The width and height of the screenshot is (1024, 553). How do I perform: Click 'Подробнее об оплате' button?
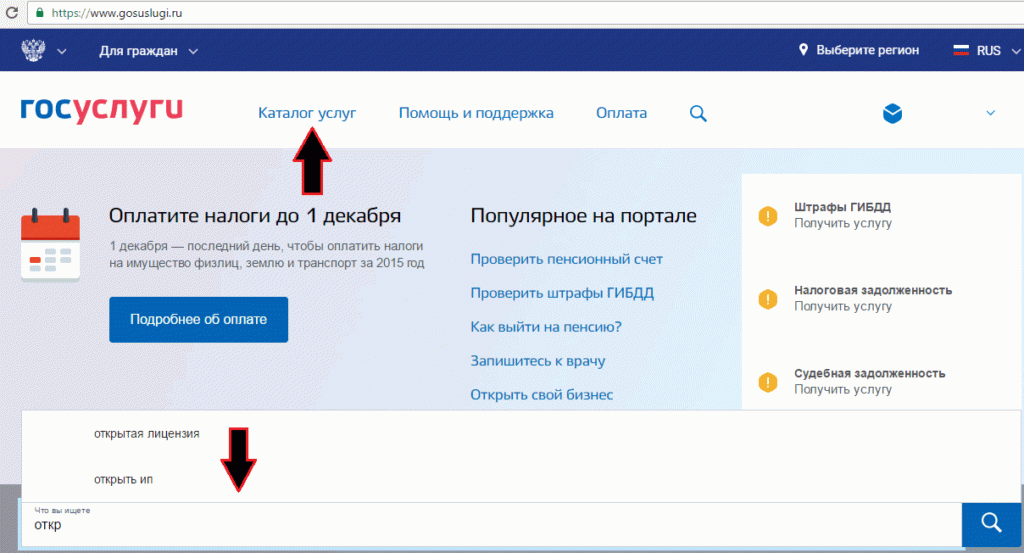point(199,319)
